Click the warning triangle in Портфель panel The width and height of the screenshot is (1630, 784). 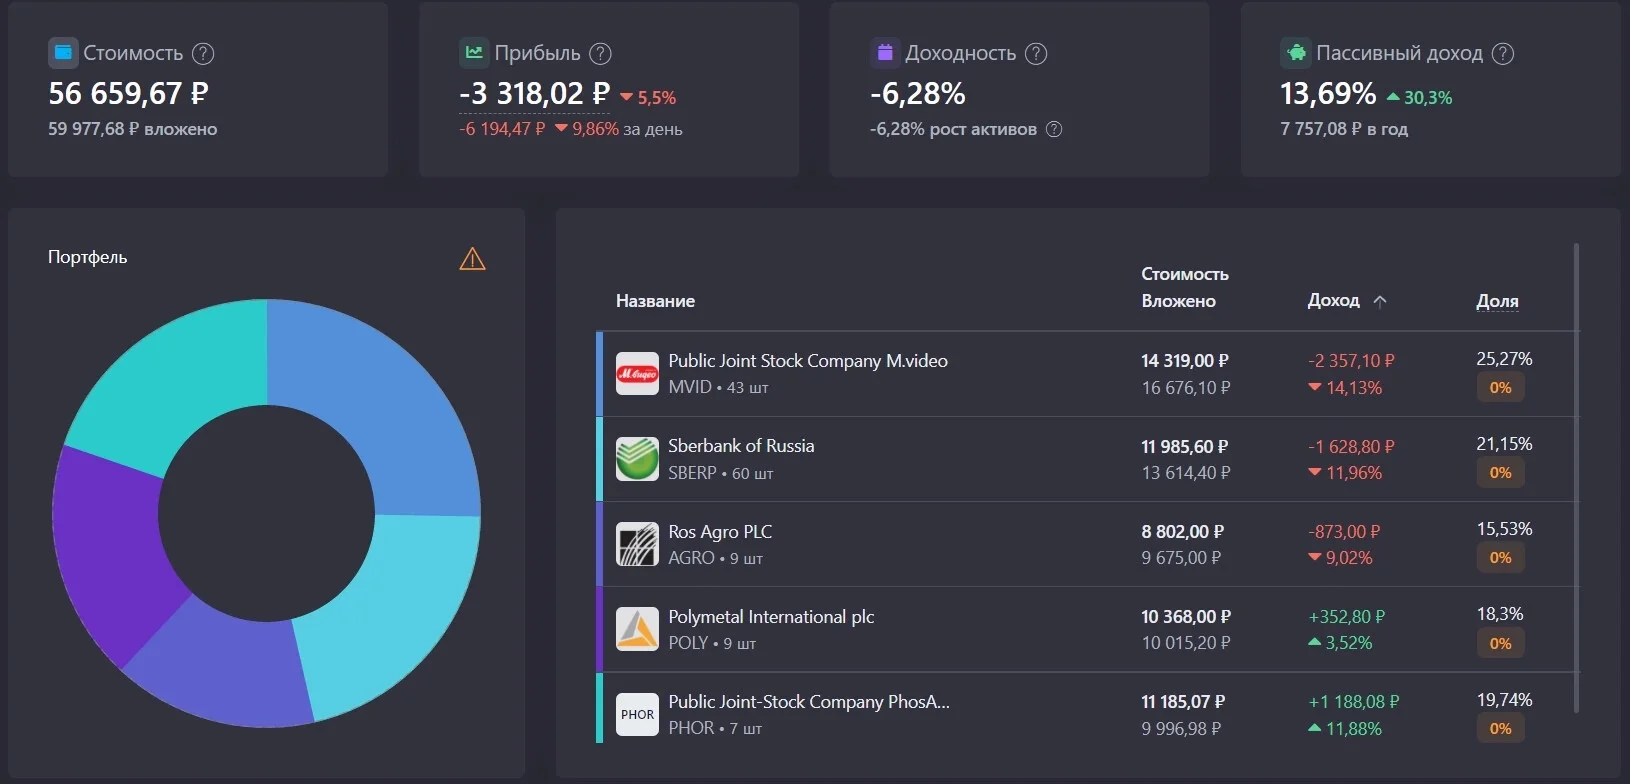point(472,259)
